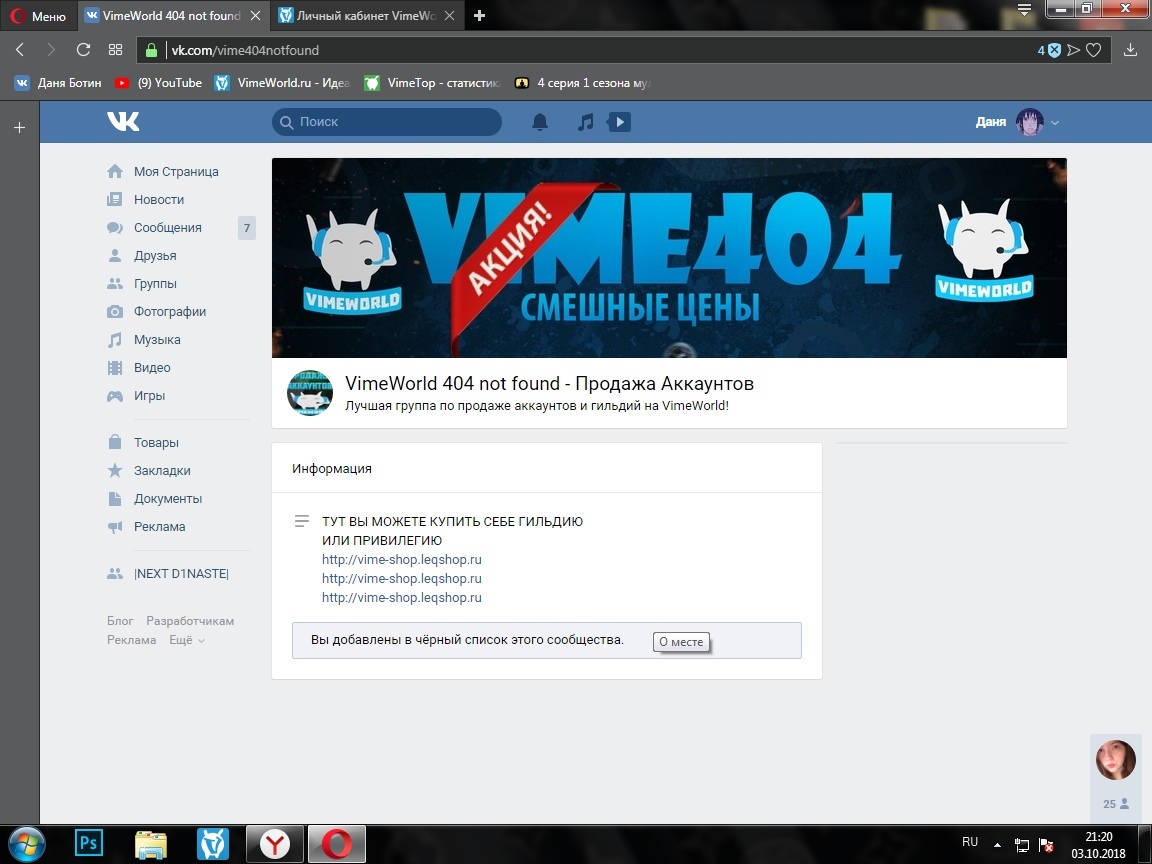This screenshot has width=1152, height=864.
Task: Open the Opera Меню main menu
Action: pos(38,16)
